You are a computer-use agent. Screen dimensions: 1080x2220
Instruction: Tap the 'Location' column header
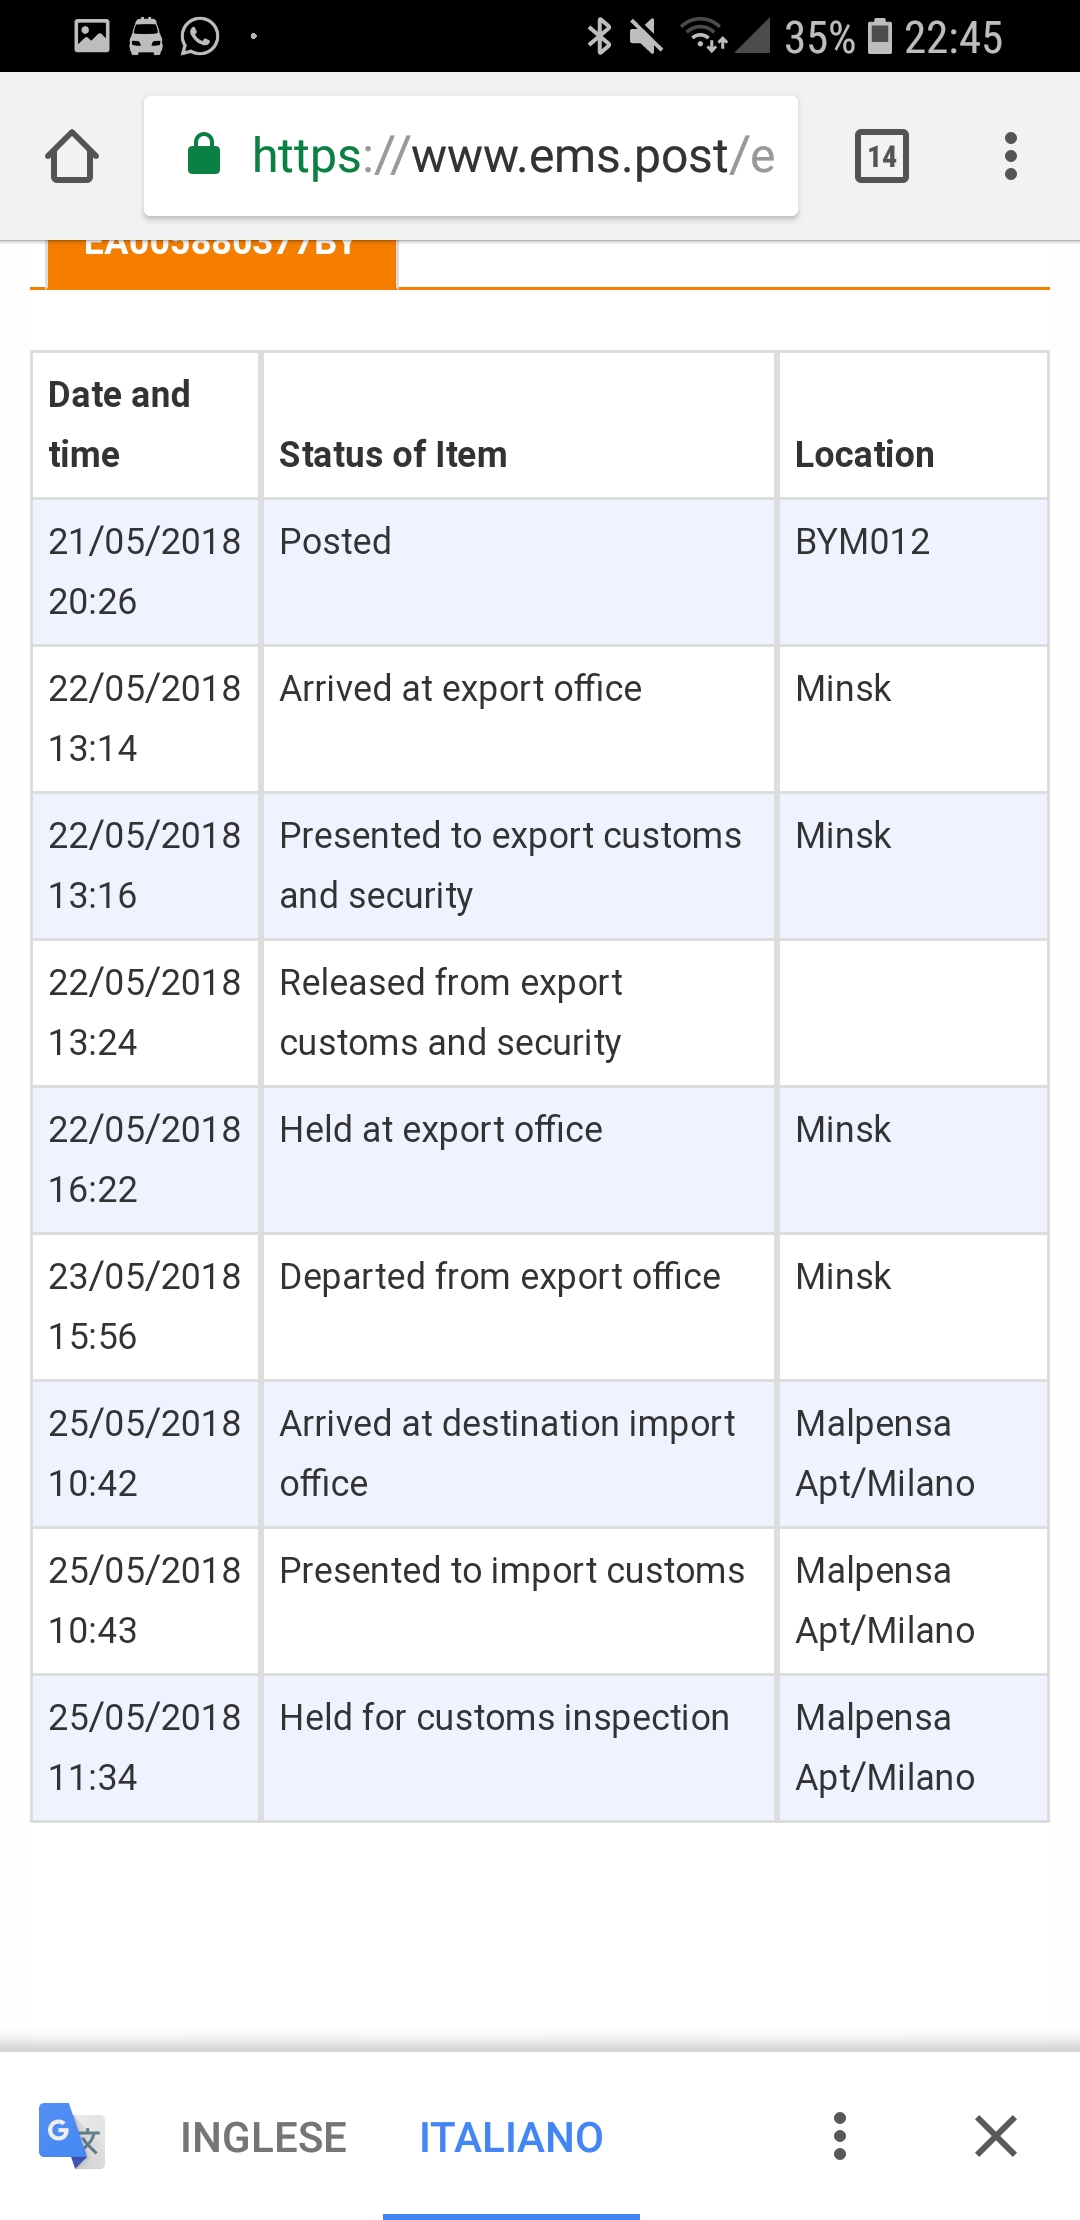click(x=864, y=455)
